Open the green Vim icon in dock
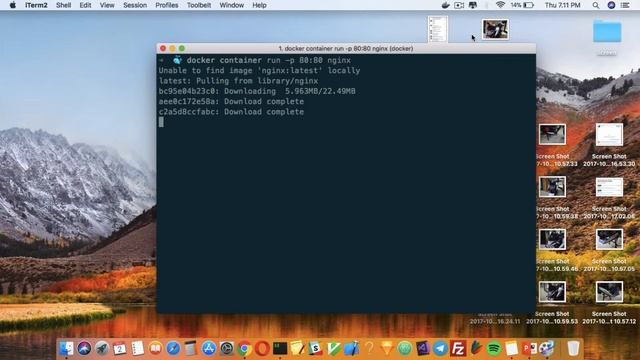The image size is (640, 360). 333,348
